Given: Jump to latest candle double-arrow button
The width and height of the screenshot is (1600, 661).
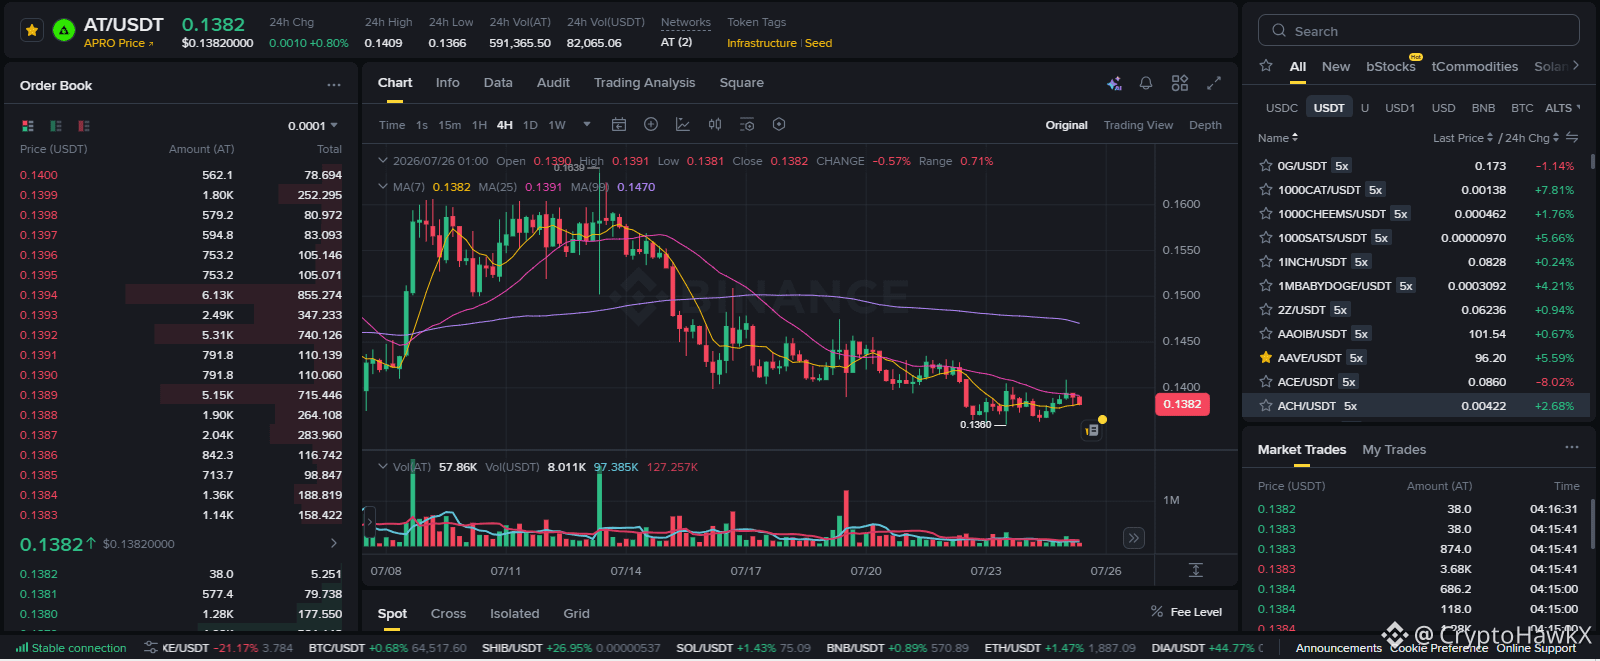Looking at the screenshot, I should click(1133, 538).
